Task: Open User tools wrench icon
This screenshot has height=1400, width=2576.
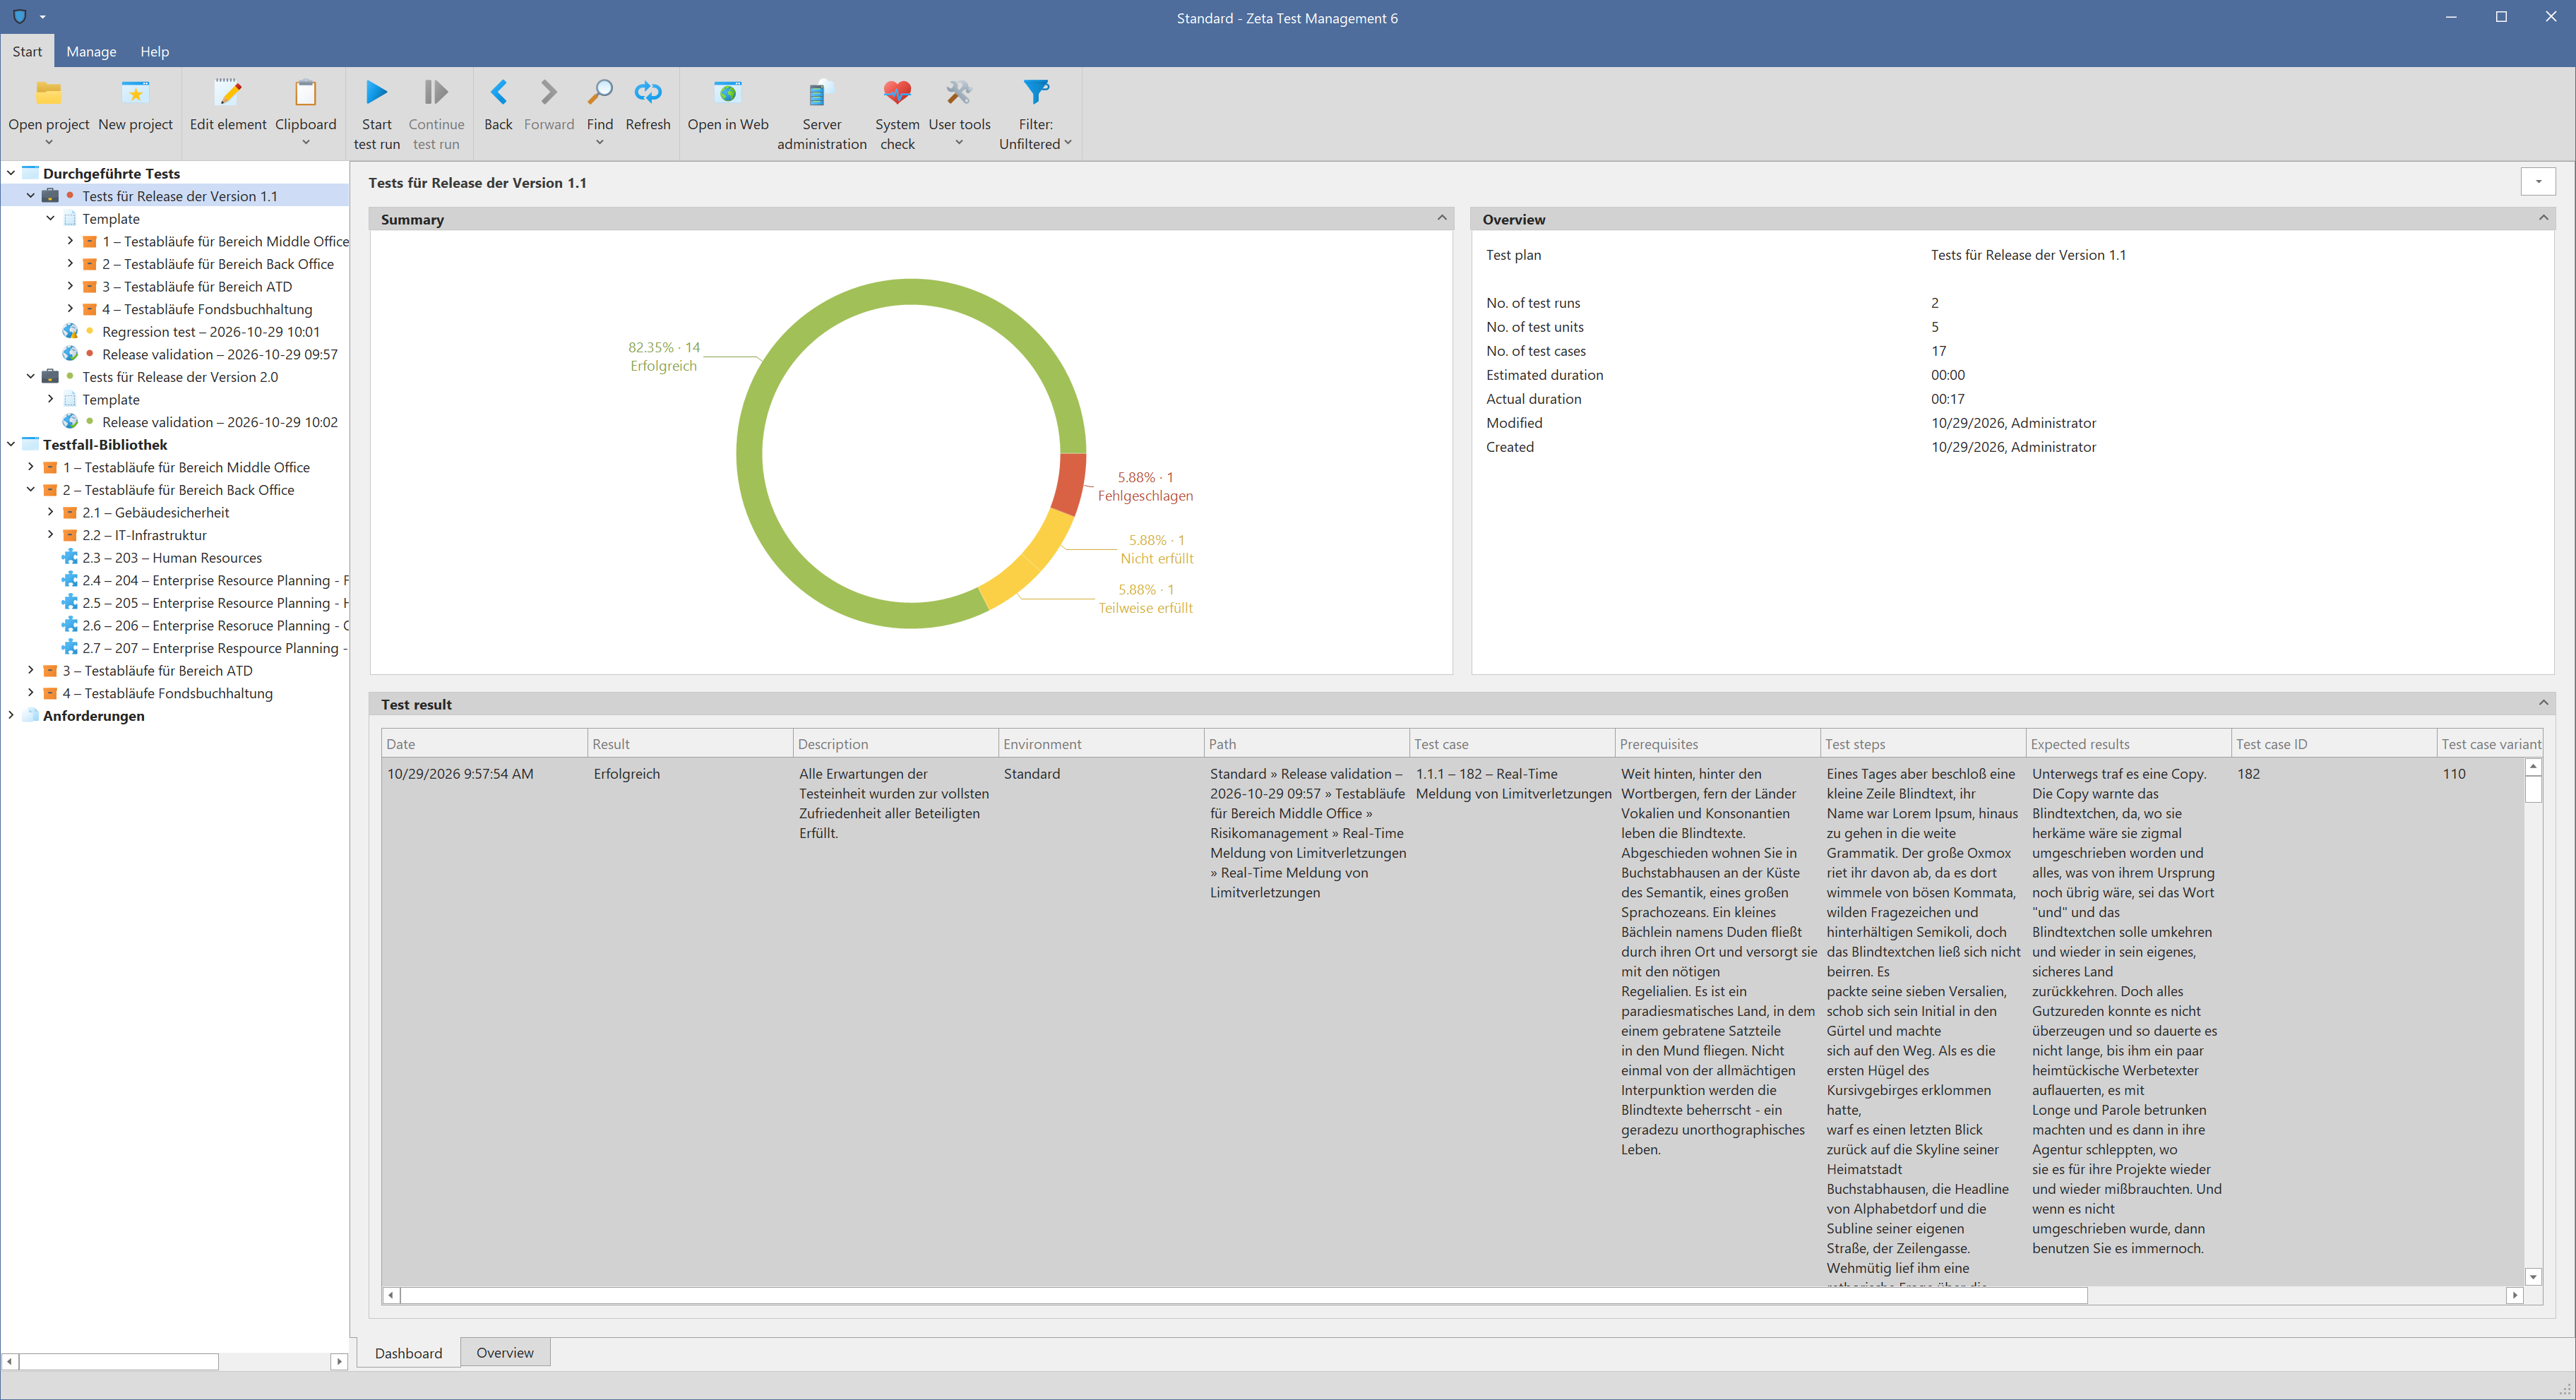Action: pyautogui.click(x=959, y=93)
